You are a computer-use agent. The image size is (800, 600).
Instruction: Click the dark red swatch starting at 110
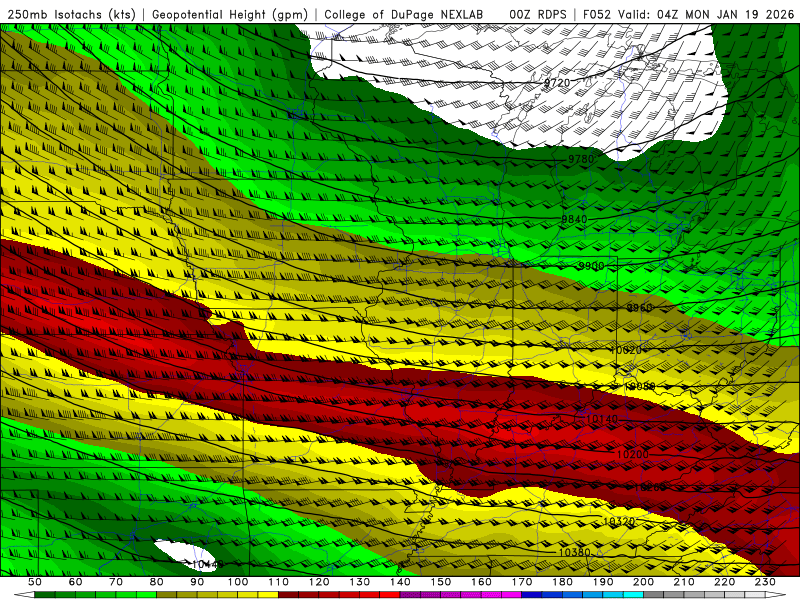(288, 595)
